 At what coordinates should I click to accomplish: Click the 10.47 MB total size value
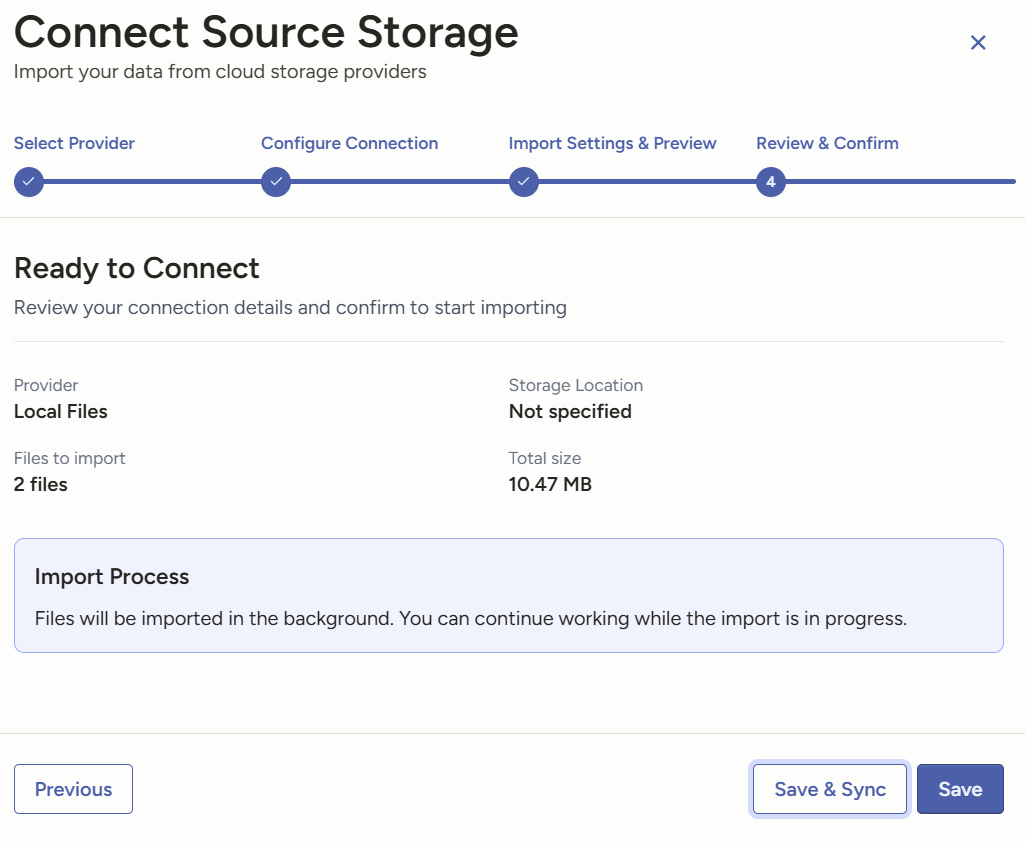click(x=550, y=485)
